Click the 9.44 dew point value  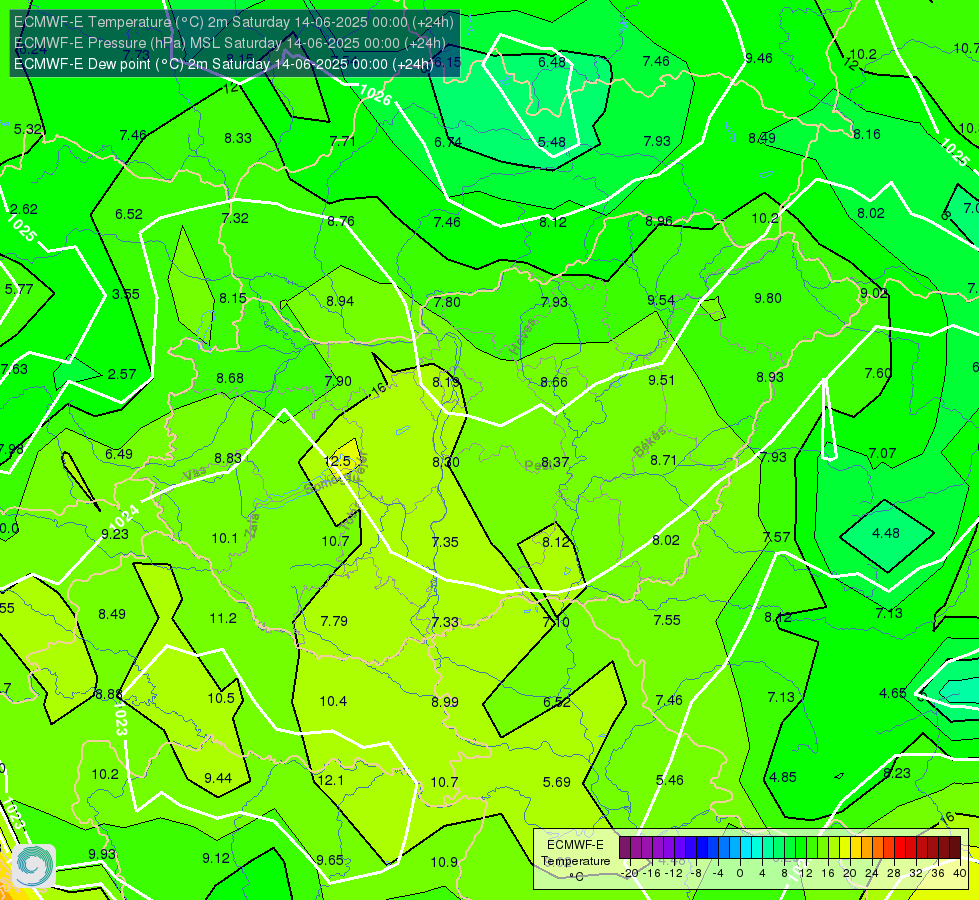pyautogui.click(x=218, y=778)
